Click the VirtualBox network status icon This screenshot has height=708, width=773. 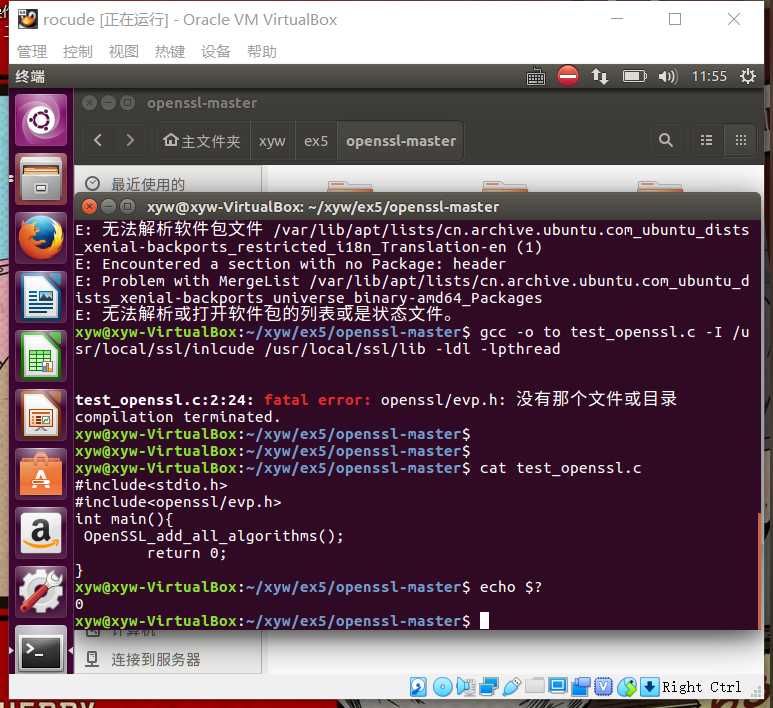489,686
